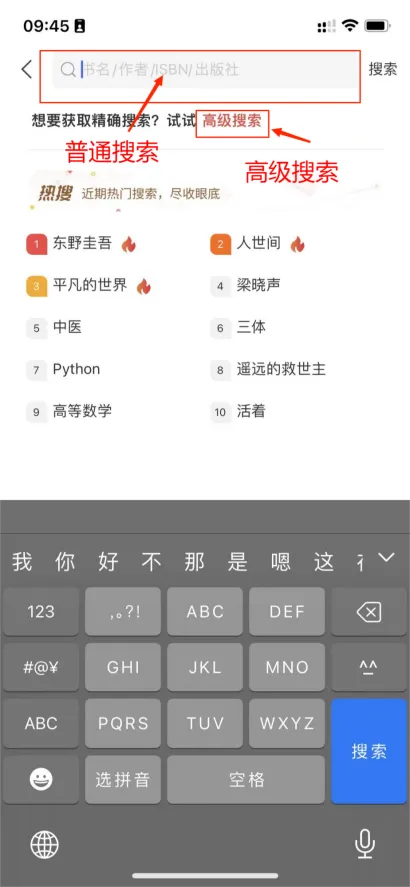Switch keyboard to #@¥ symbols mode
The width and height of the screenshot is (410, 887).
pos(41,667)
